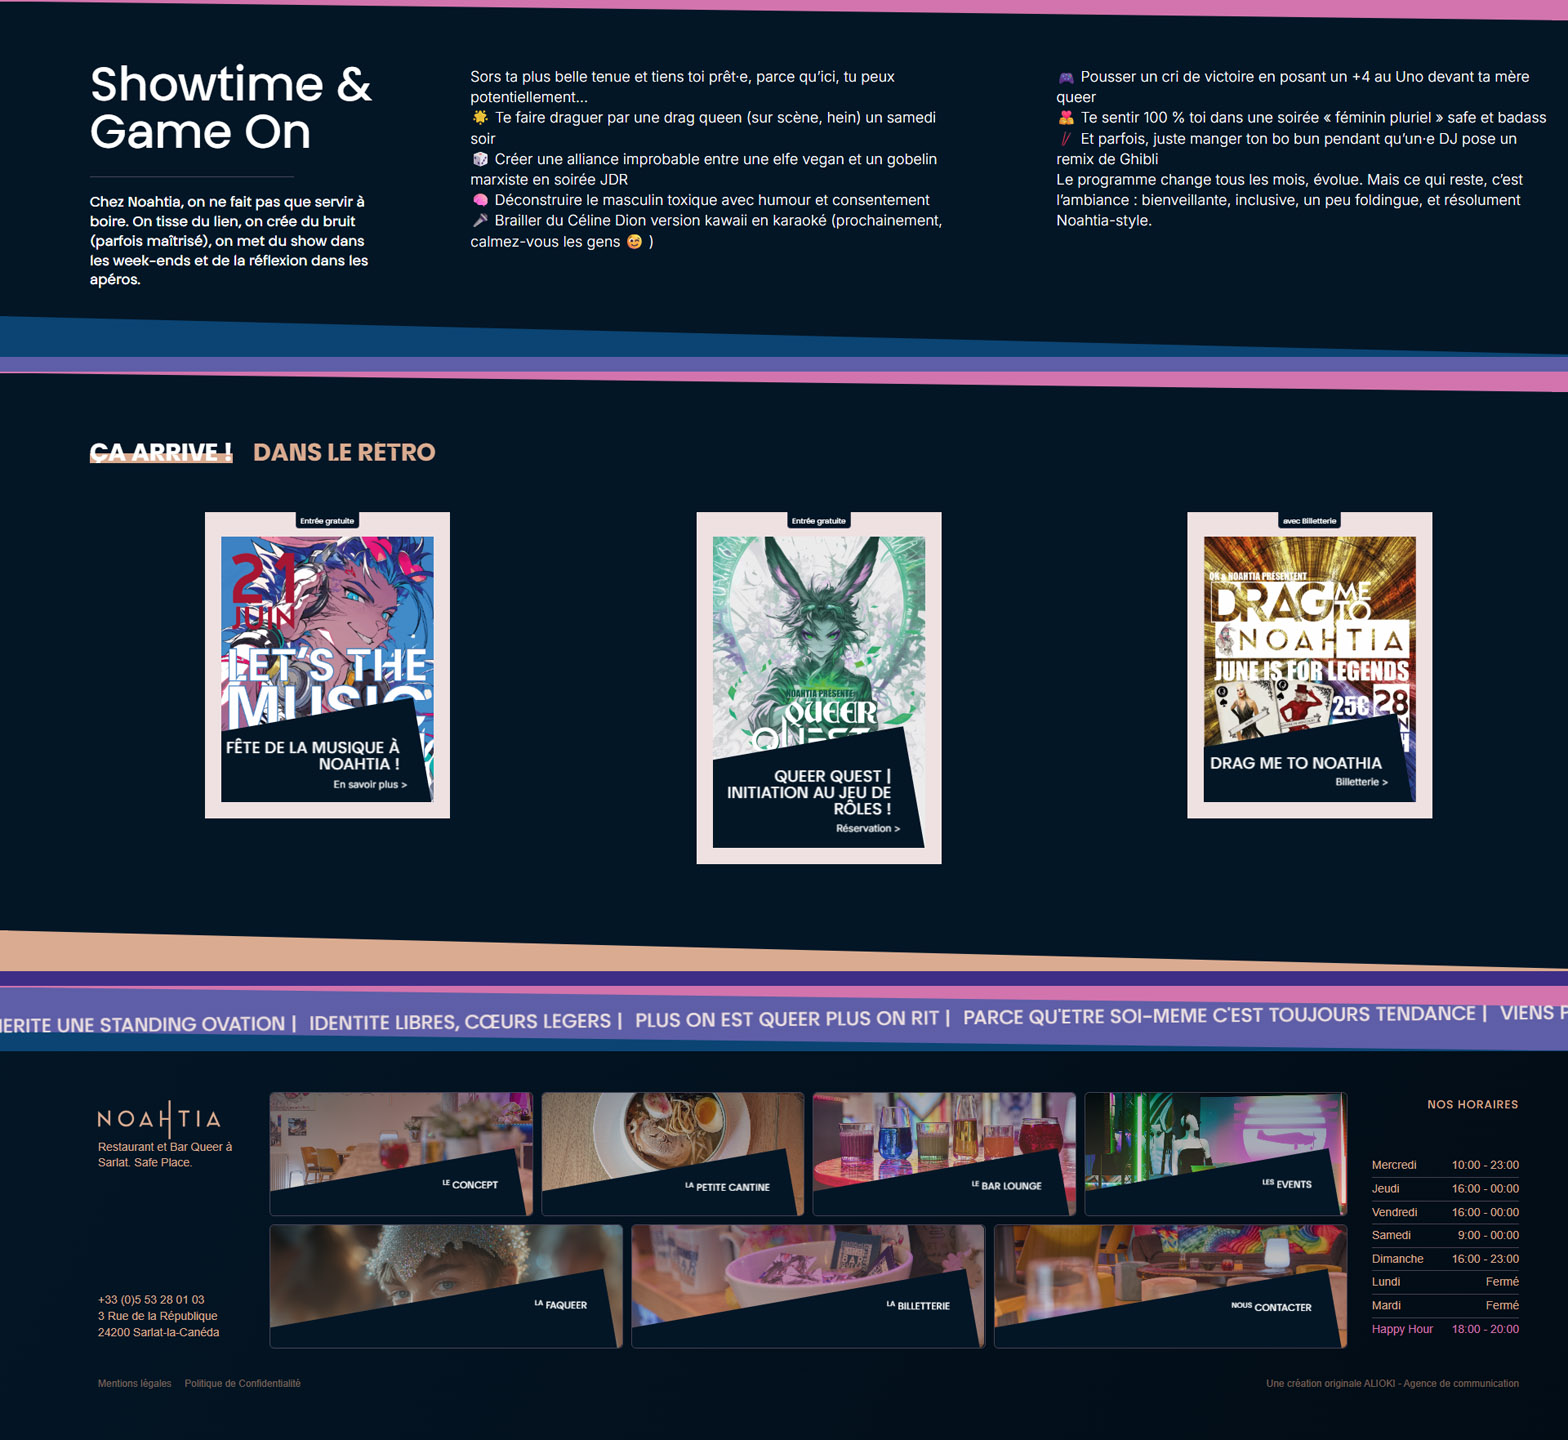1568x1440 pixels.
Task: Click the Mercredi 10:00 - 23:00 row
Action: (1445, 1165)
